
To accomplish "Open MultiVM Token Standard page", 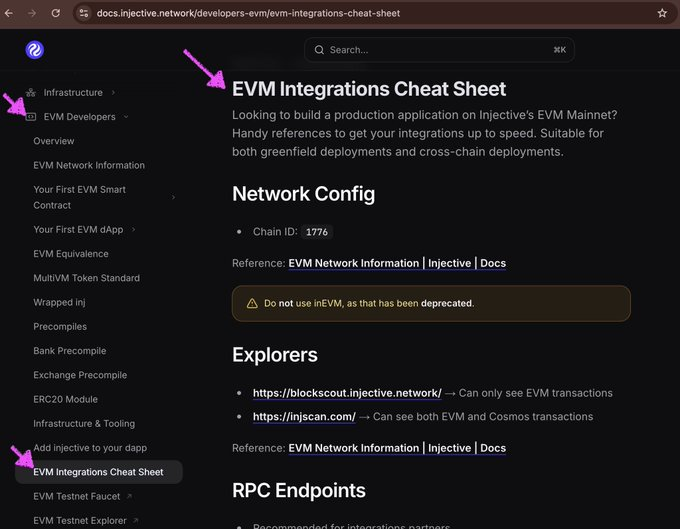I will pyautogui.click(x=86, y=278).
